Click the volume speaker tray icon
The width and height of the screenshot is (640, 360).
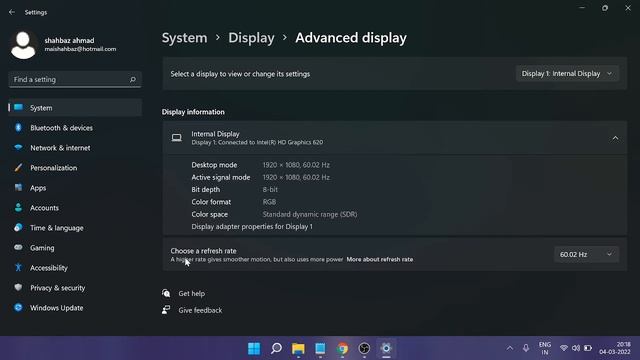tap(576, 348)
